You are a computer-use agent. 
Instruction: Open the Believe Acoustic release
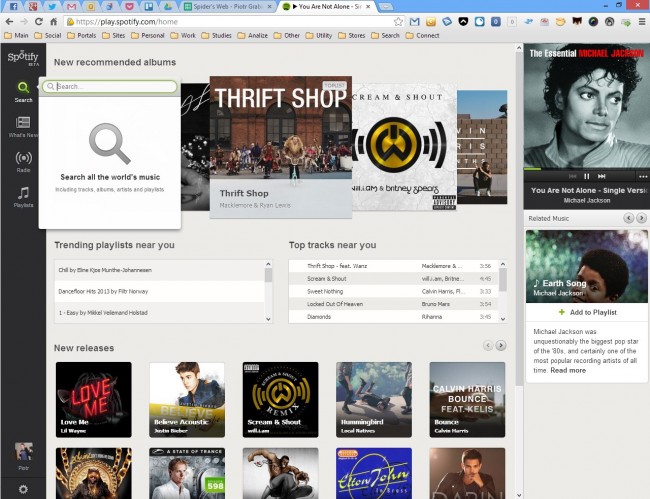[x=187, y=400]
